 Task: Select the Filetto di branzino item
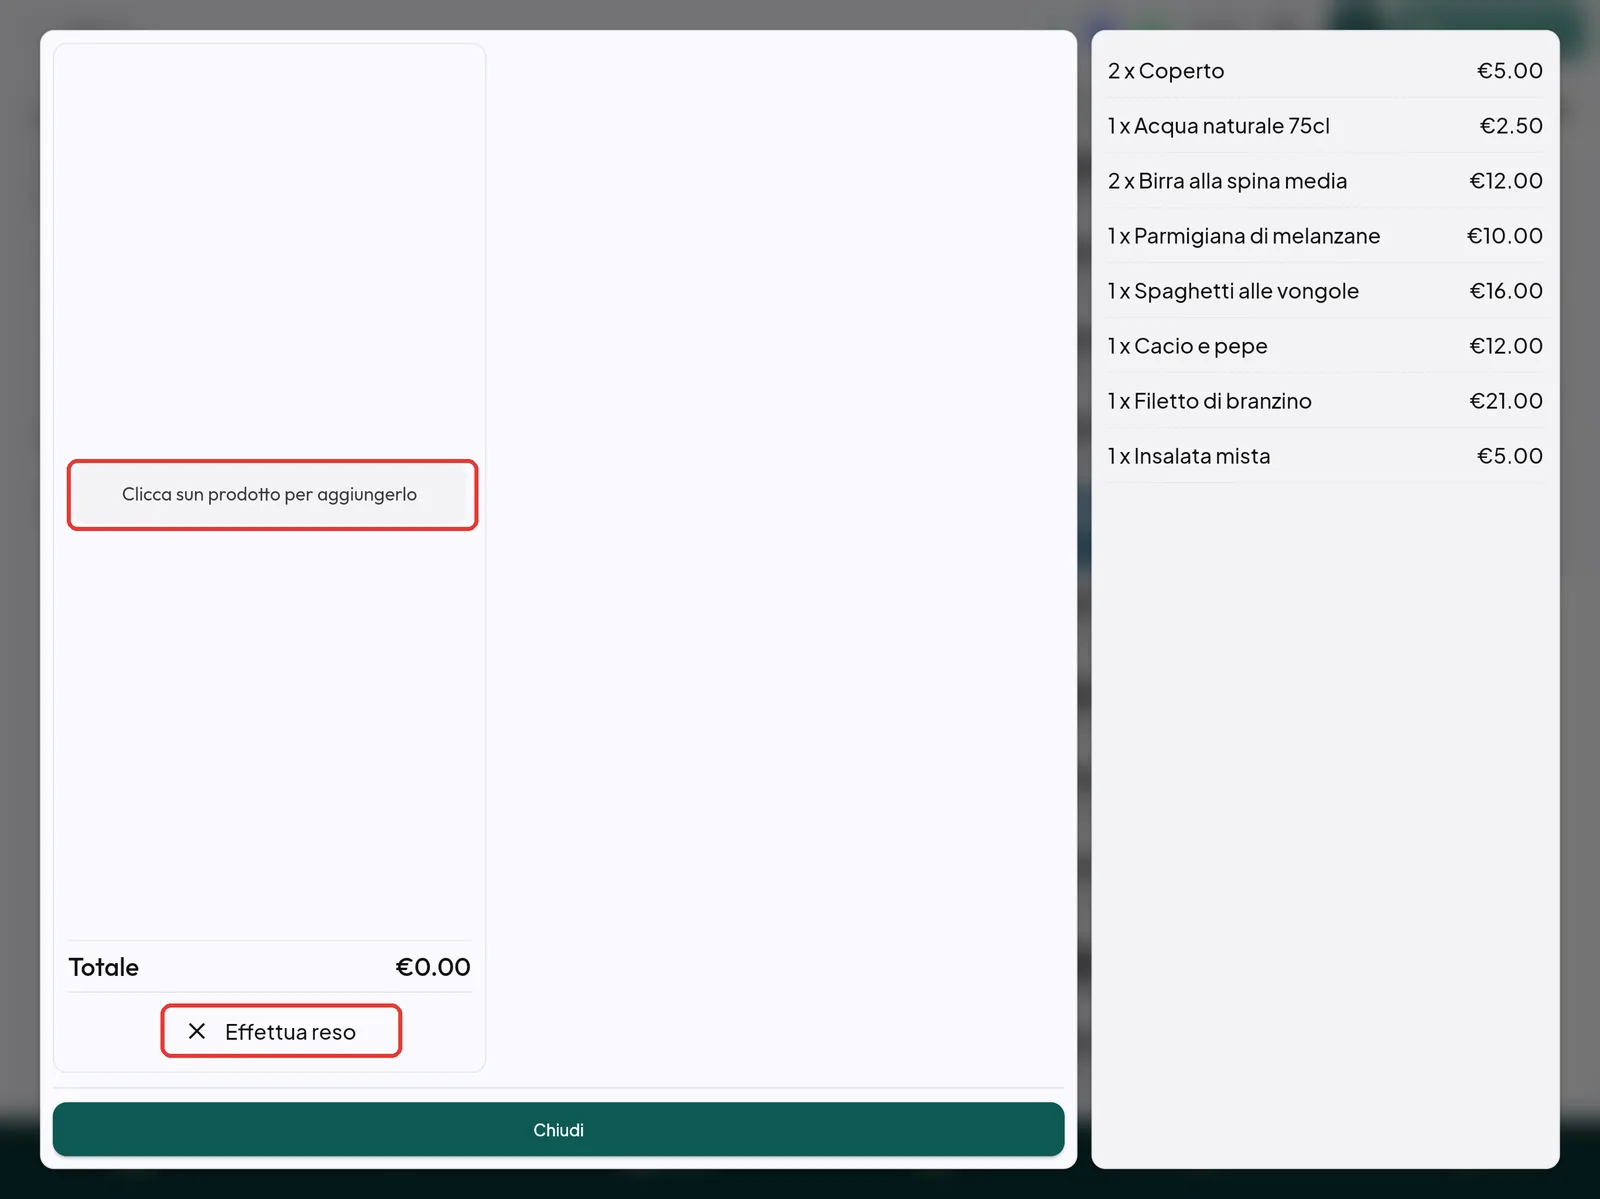point(1325,401)
